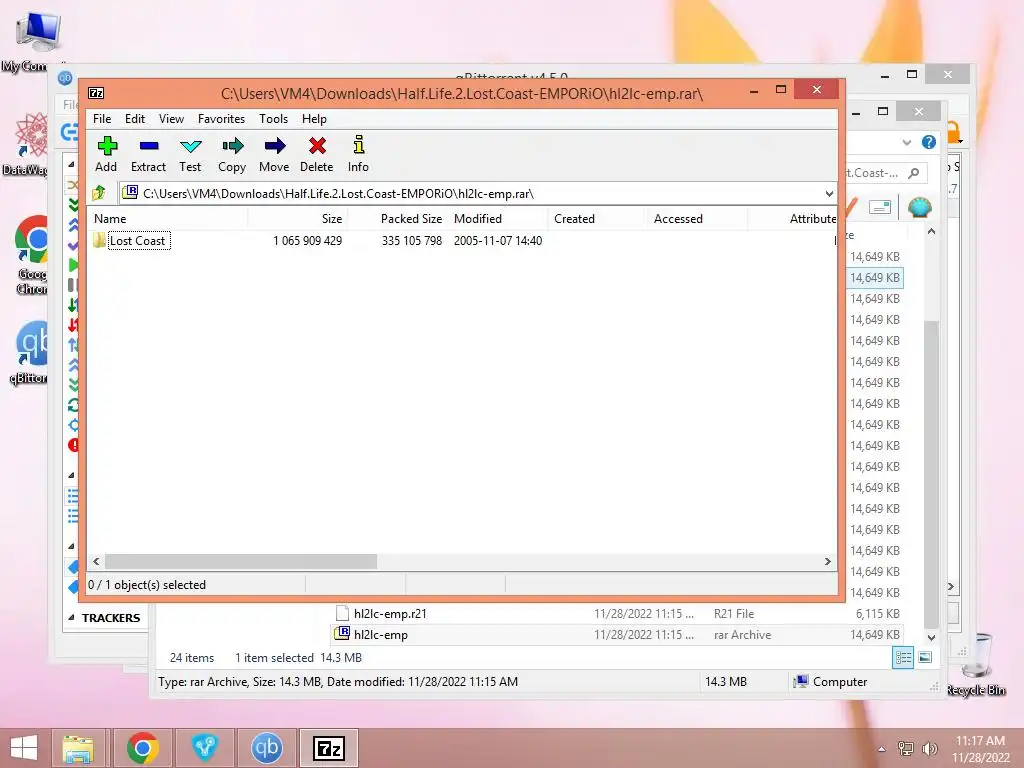Image resolution: width=1024 pixels, height=768 pixels.
Task: Switch Explorer to details view icon
Action: point(903,658)
